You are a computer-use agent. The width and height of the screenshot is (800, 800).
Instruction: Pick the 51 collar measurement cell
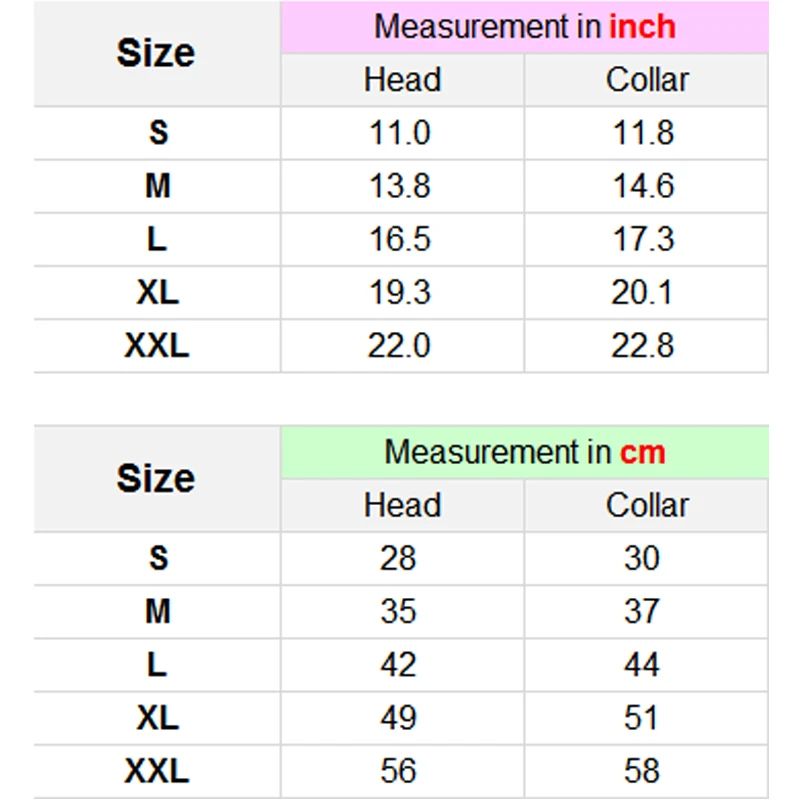click(642, 717)
